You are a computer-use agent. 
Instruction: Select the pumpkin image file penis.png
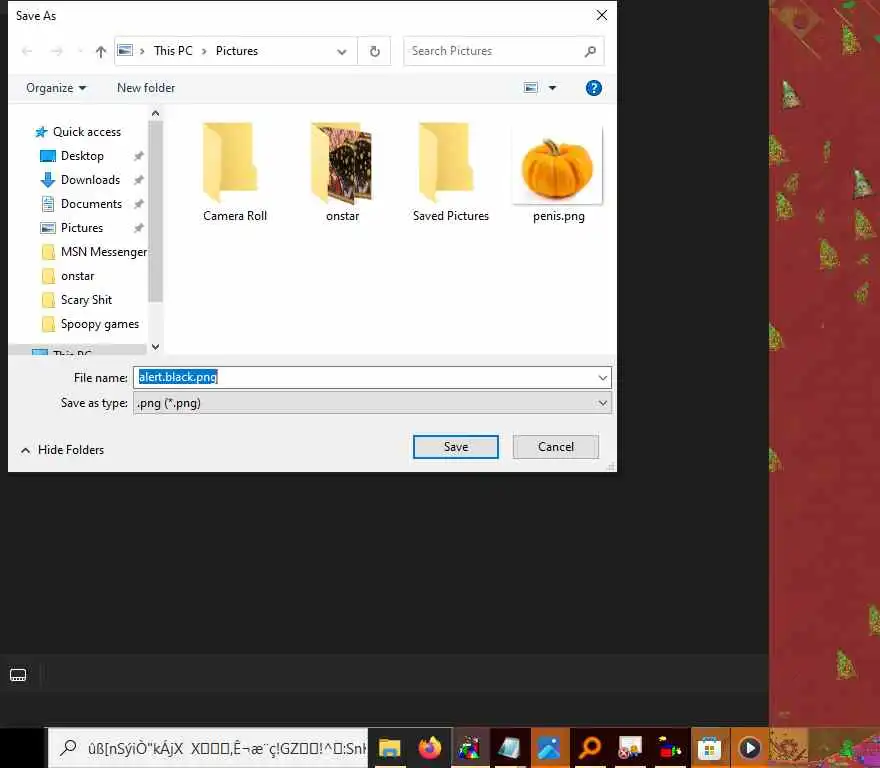pyautogui.click(x=558, y=172)
